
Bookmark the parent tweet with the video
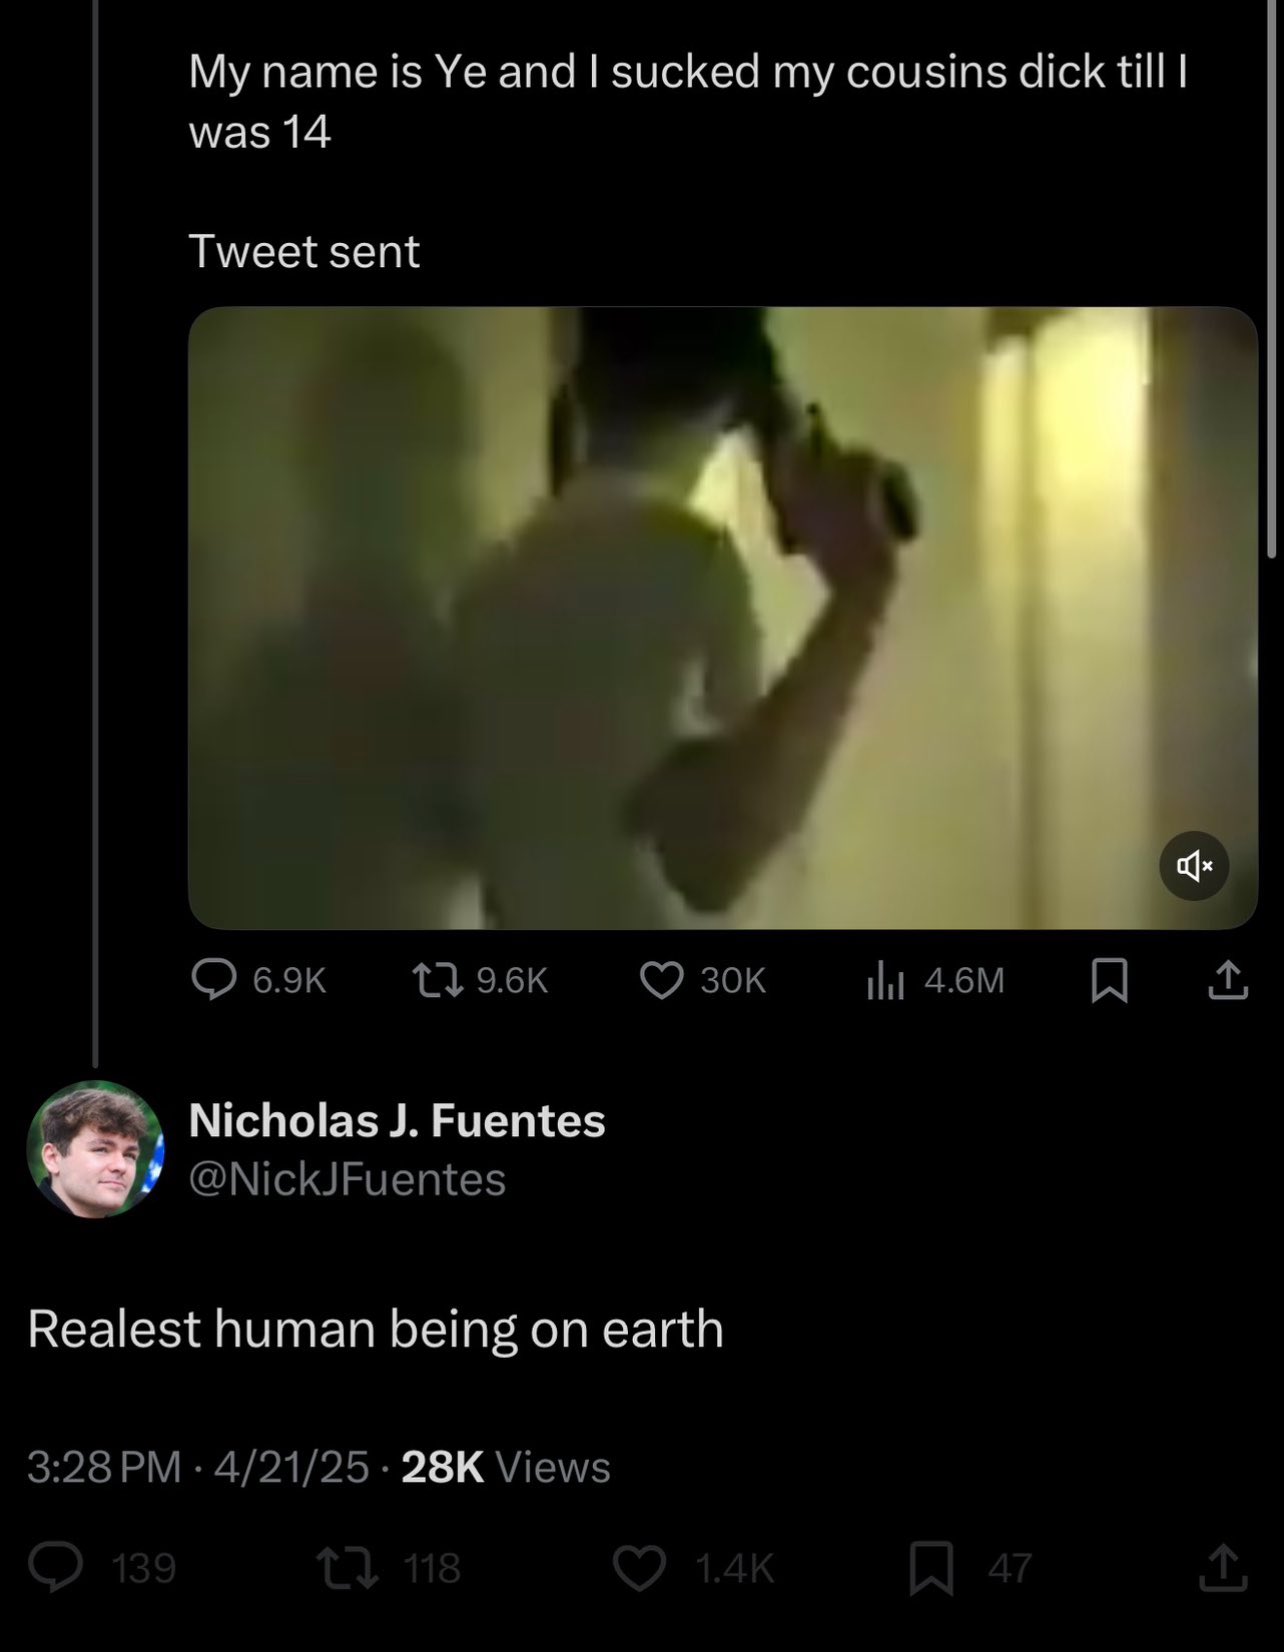(x=1109, y=980)
